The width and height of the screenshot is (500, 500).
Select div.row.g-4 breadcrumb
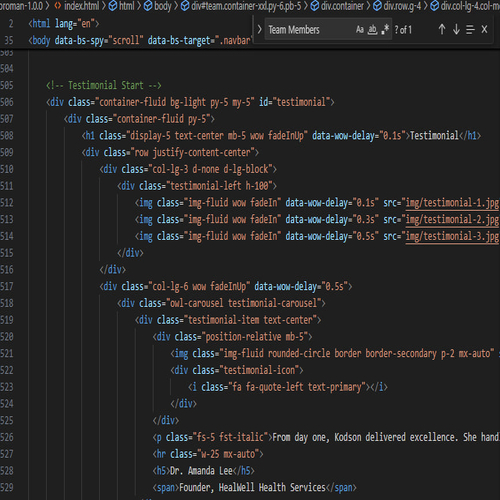click(x=402, y=6)
